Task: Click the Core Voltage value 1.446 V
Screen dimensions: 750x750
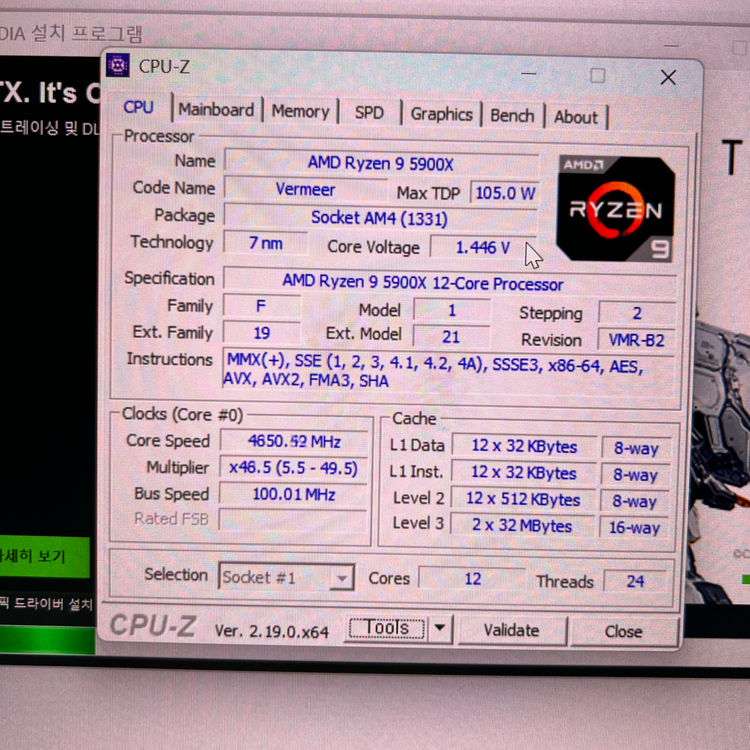Action: (x=483, y=247)
